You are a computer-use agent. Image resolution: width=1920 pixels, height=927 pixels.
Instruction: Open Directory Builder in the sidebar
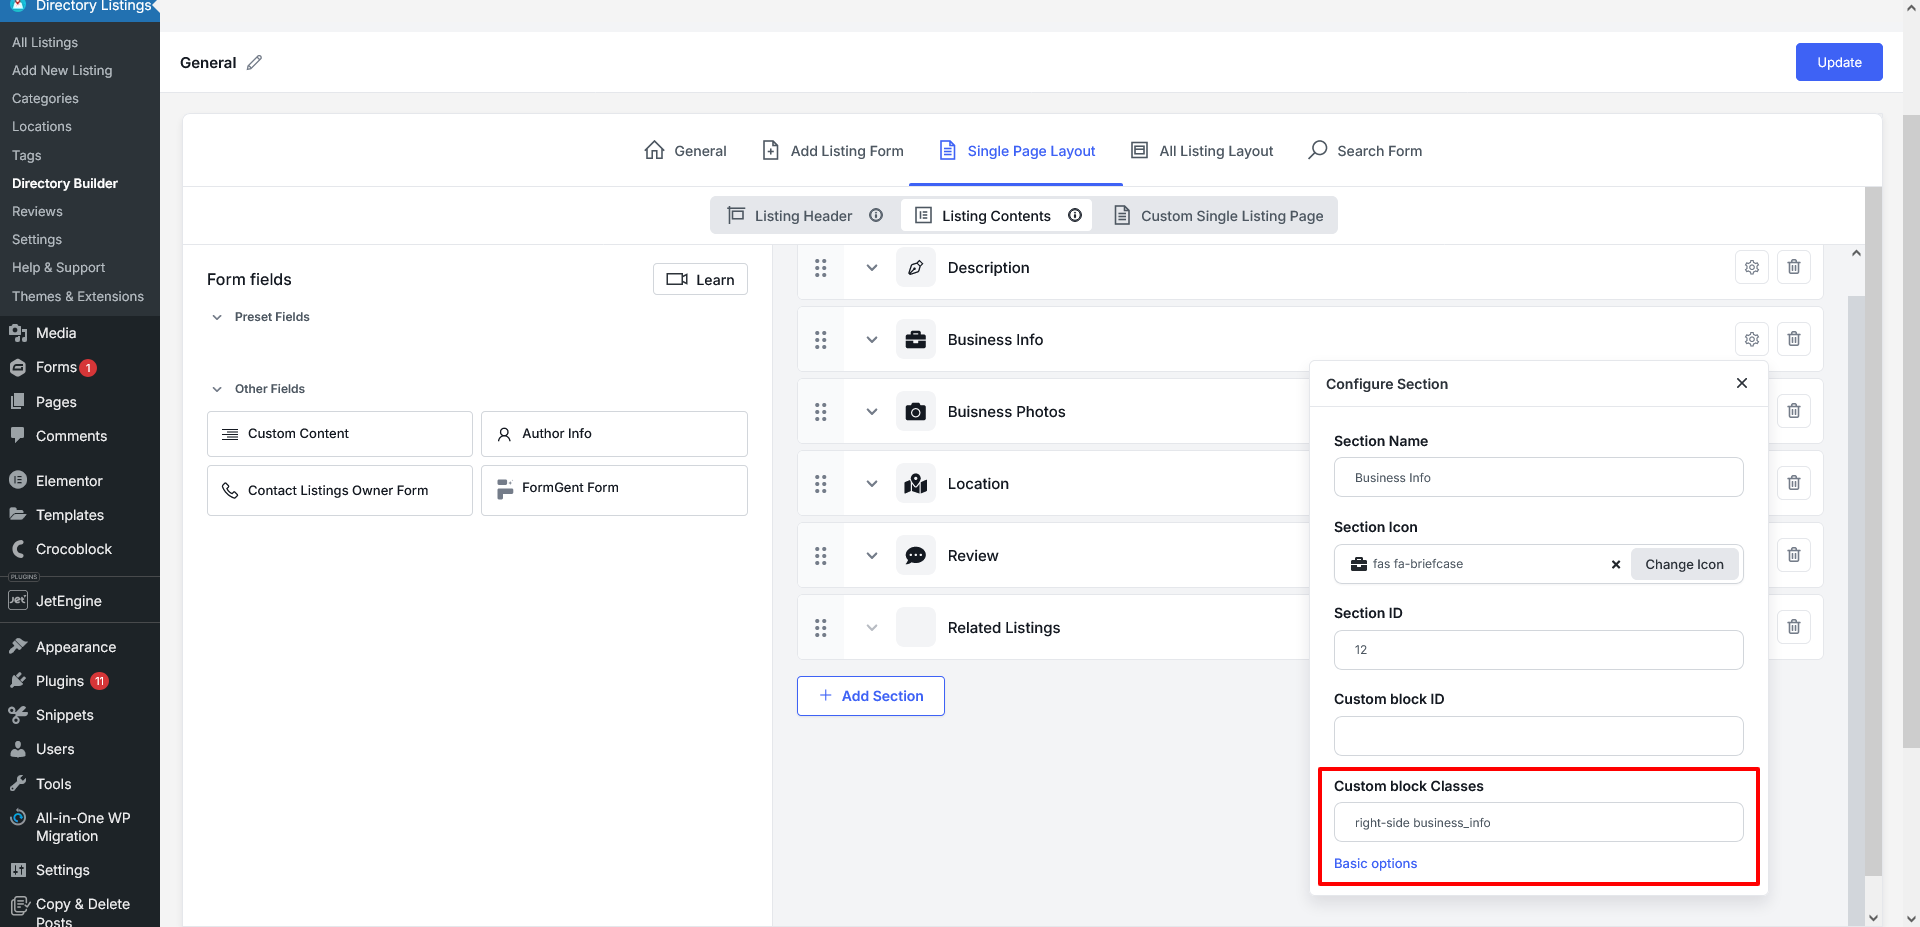pos(65,184)
